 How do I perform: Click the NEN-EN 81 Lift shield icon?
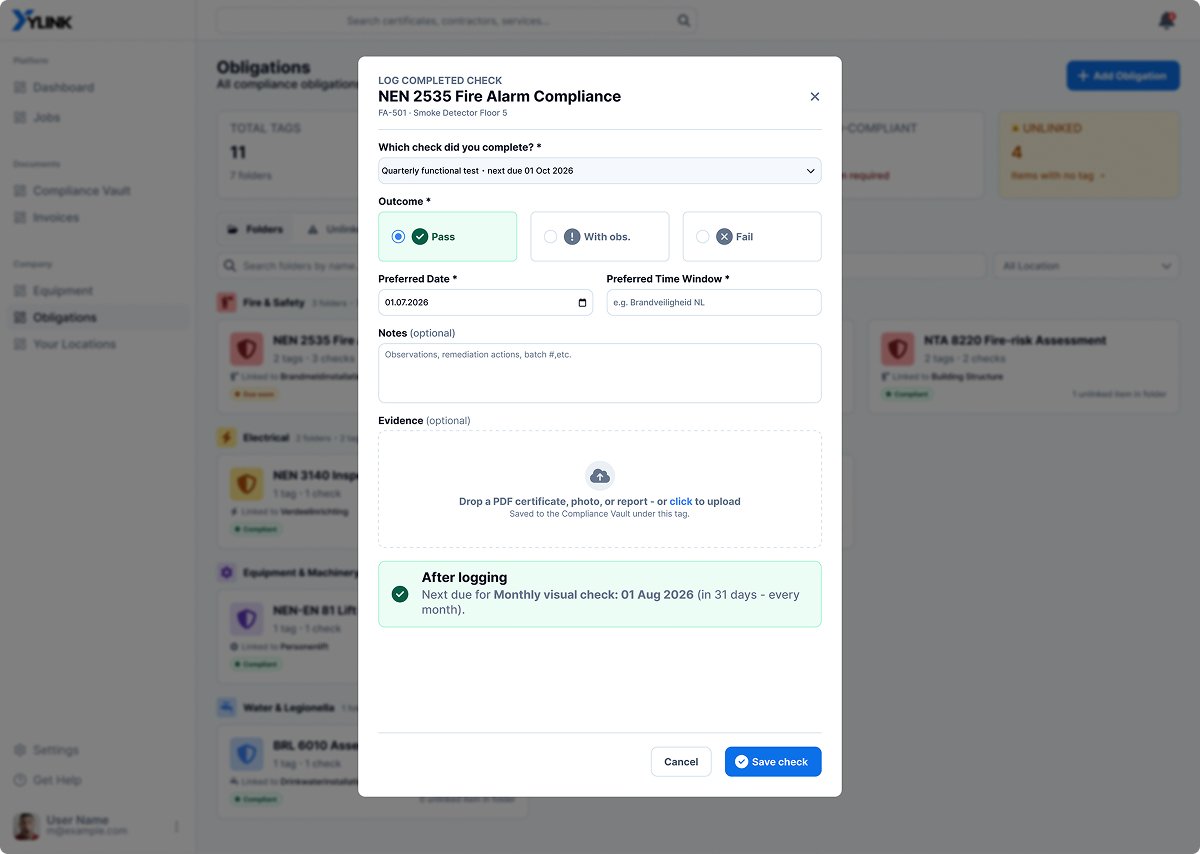tap(246, 619)
